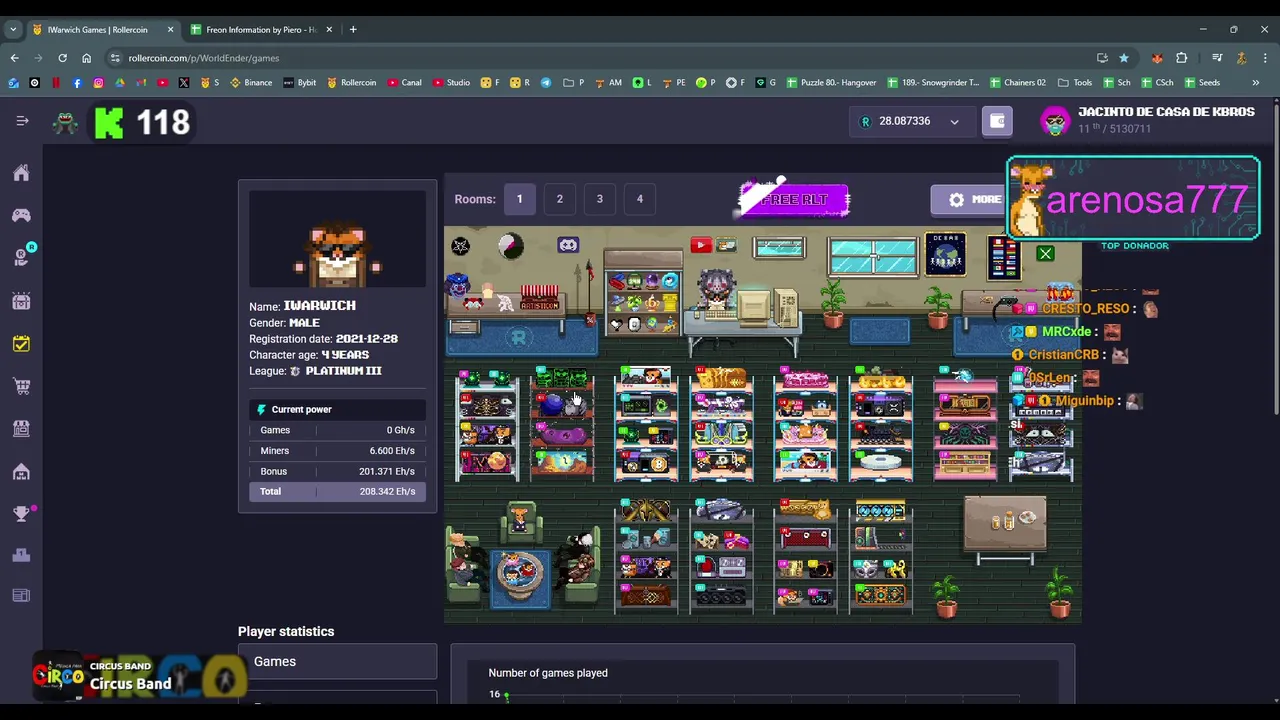The image size is (1280, 720).
Task: Open the calendar tasks icon in sidebar
Action: click(x=21, y=344)
